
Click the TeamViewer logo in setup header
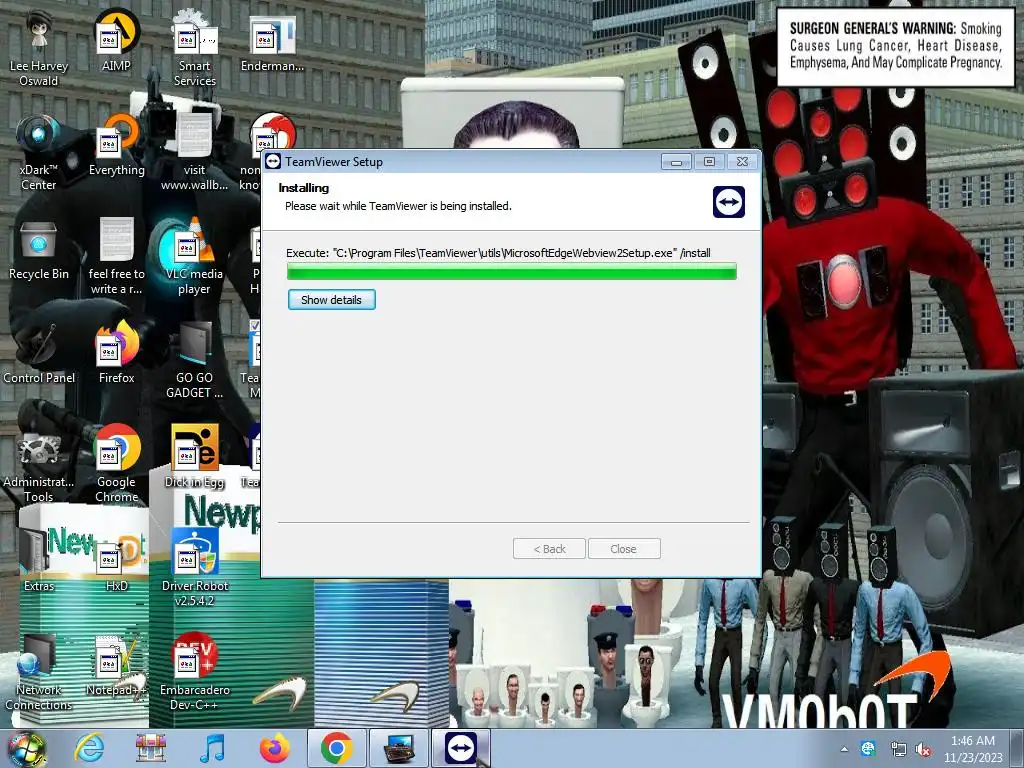click(x=729, y=201)
